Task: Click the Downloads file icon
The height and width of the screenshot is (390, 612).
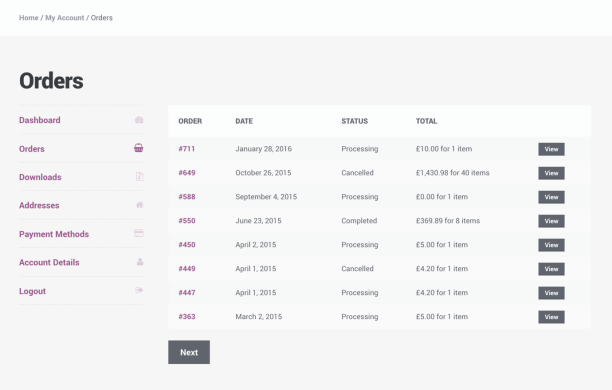Action: click(x=139, y=176)
